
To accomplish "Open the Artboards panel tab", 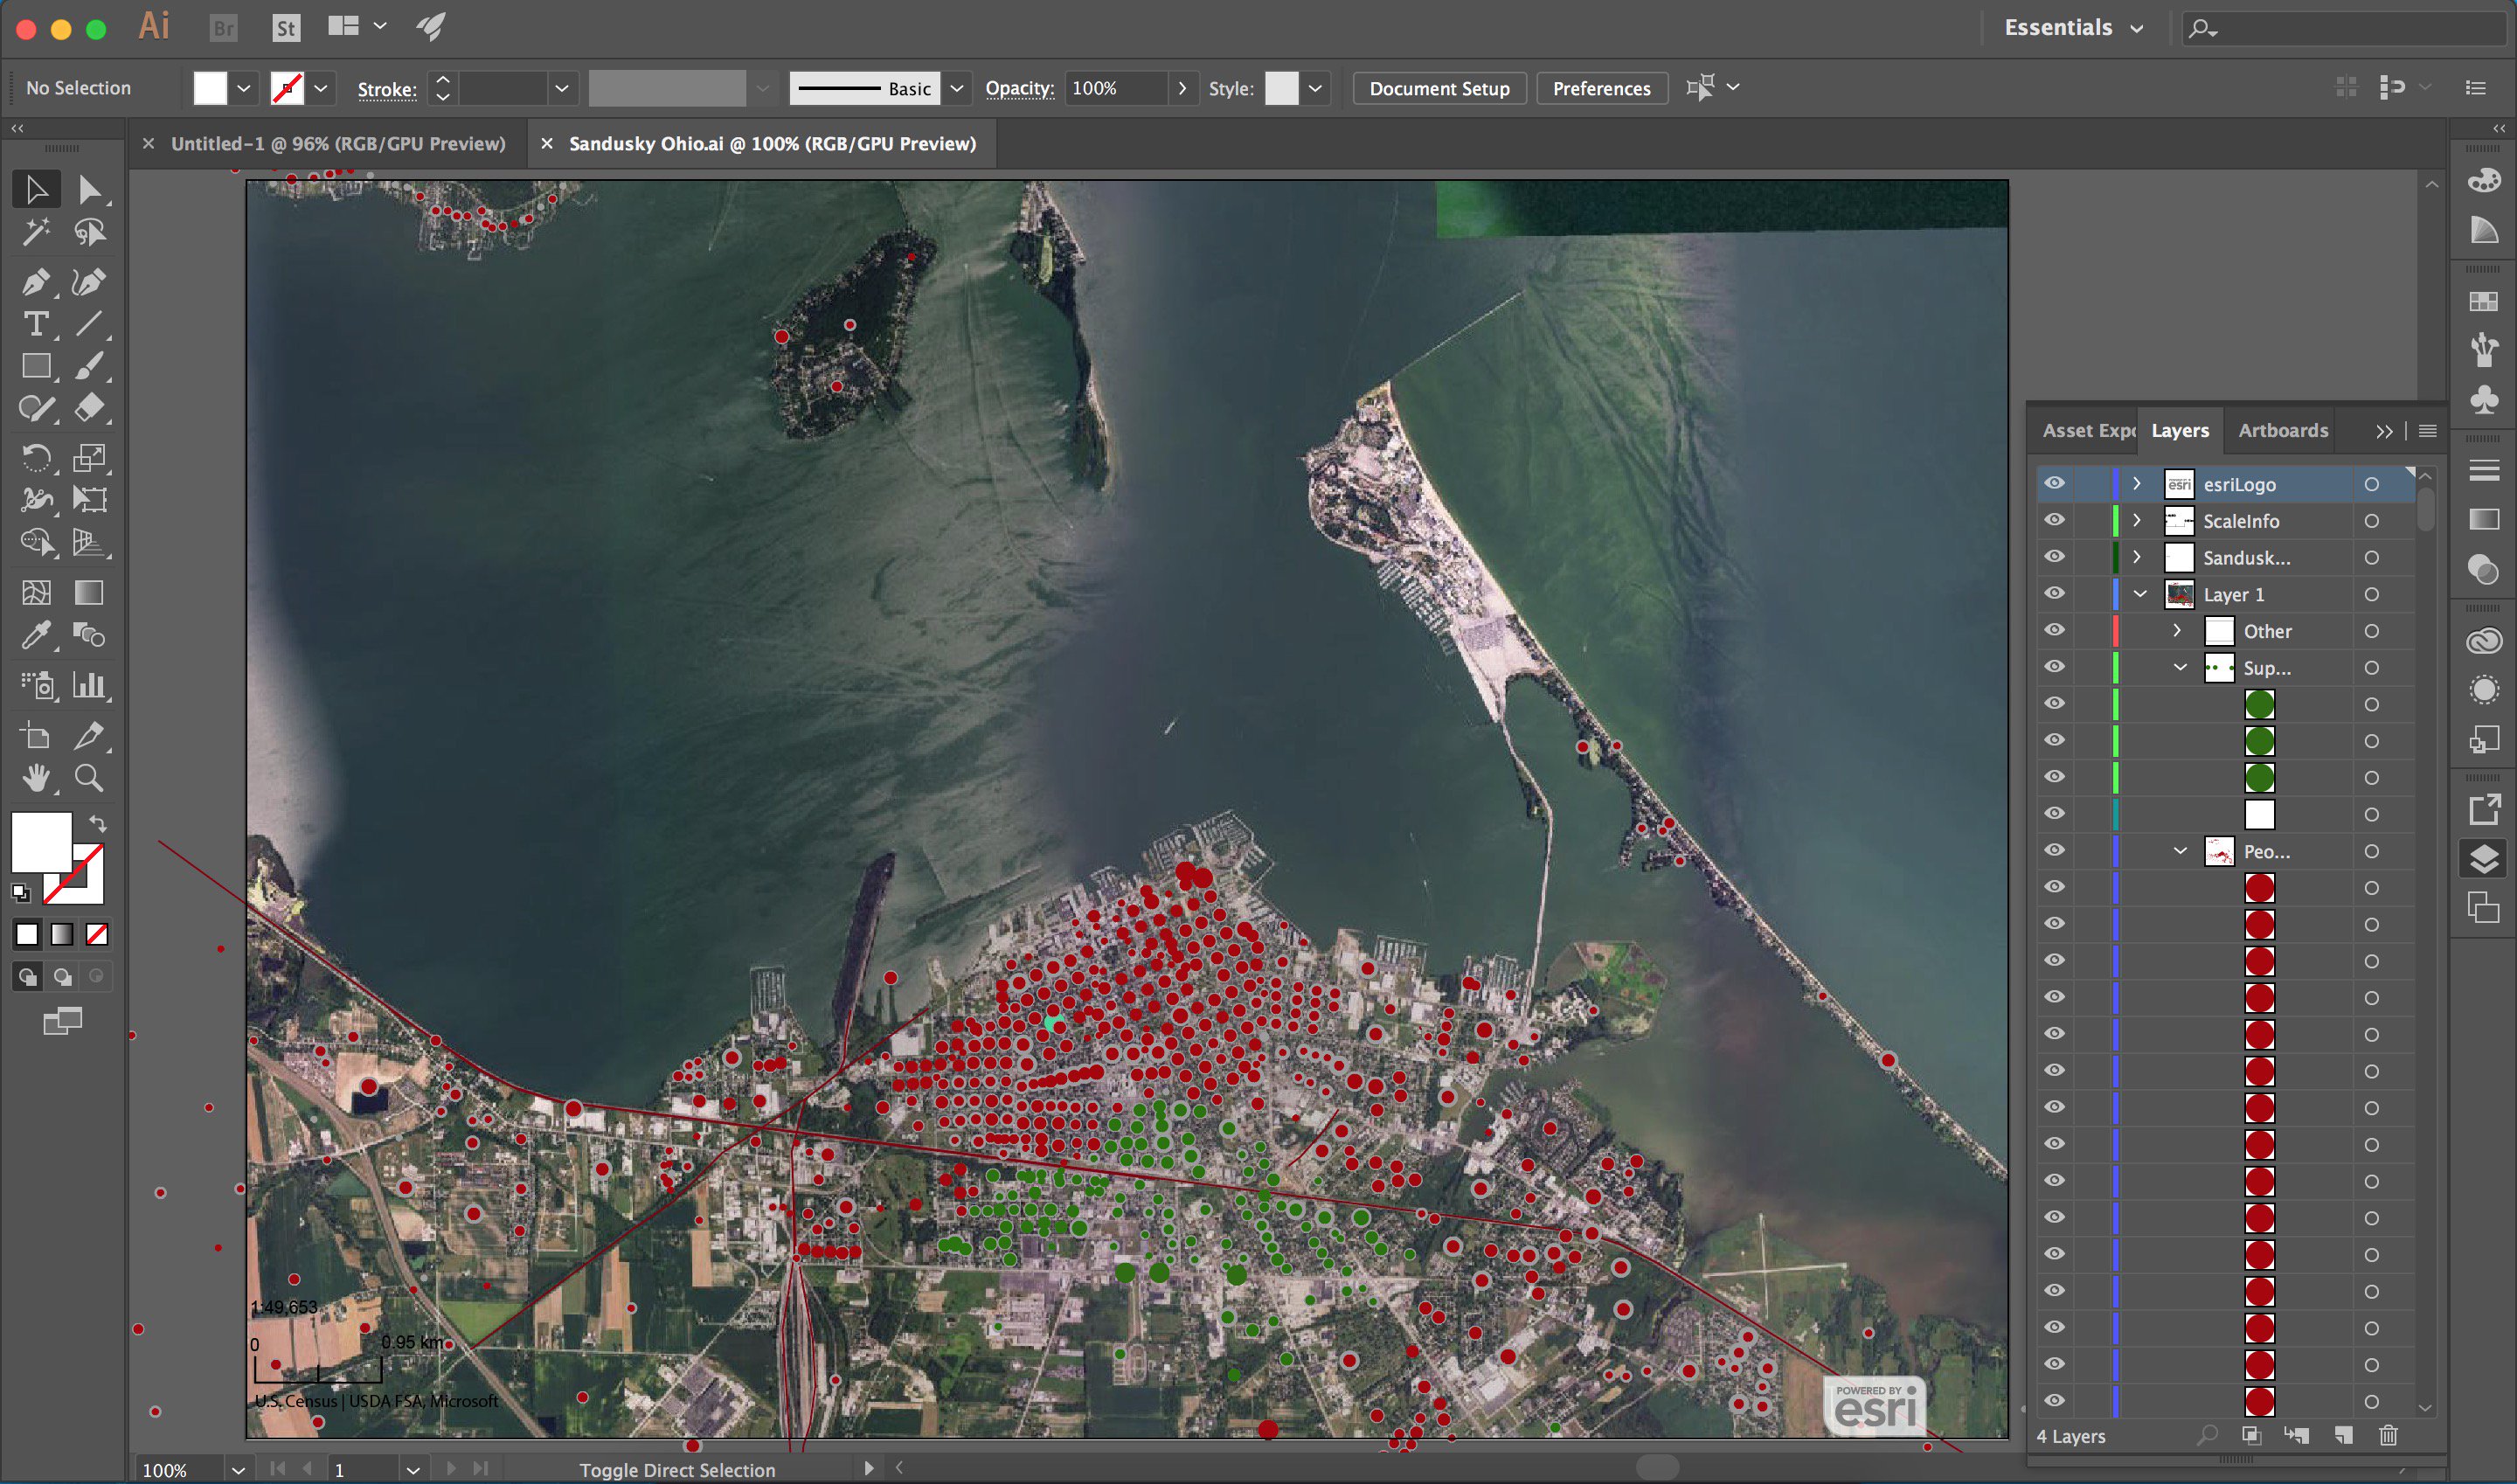I will coord(2282,431).
